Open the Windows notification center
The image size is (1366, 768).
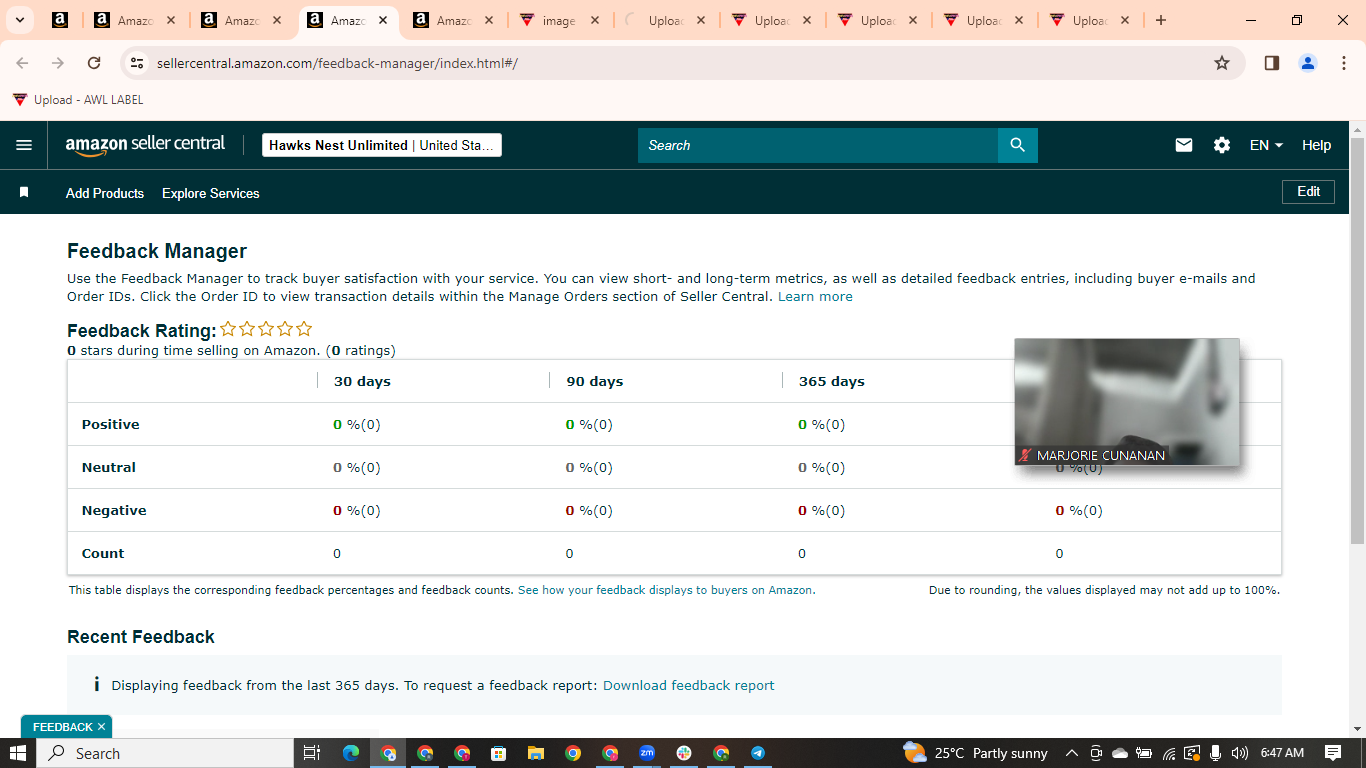(1333, 753)
